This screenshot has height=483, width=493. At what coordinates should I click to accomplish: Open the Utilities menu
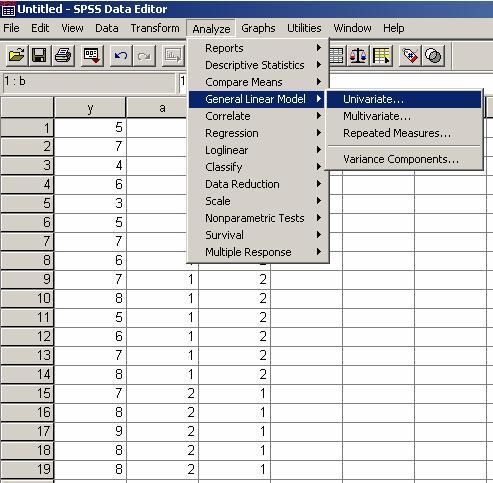click(304, 28)
